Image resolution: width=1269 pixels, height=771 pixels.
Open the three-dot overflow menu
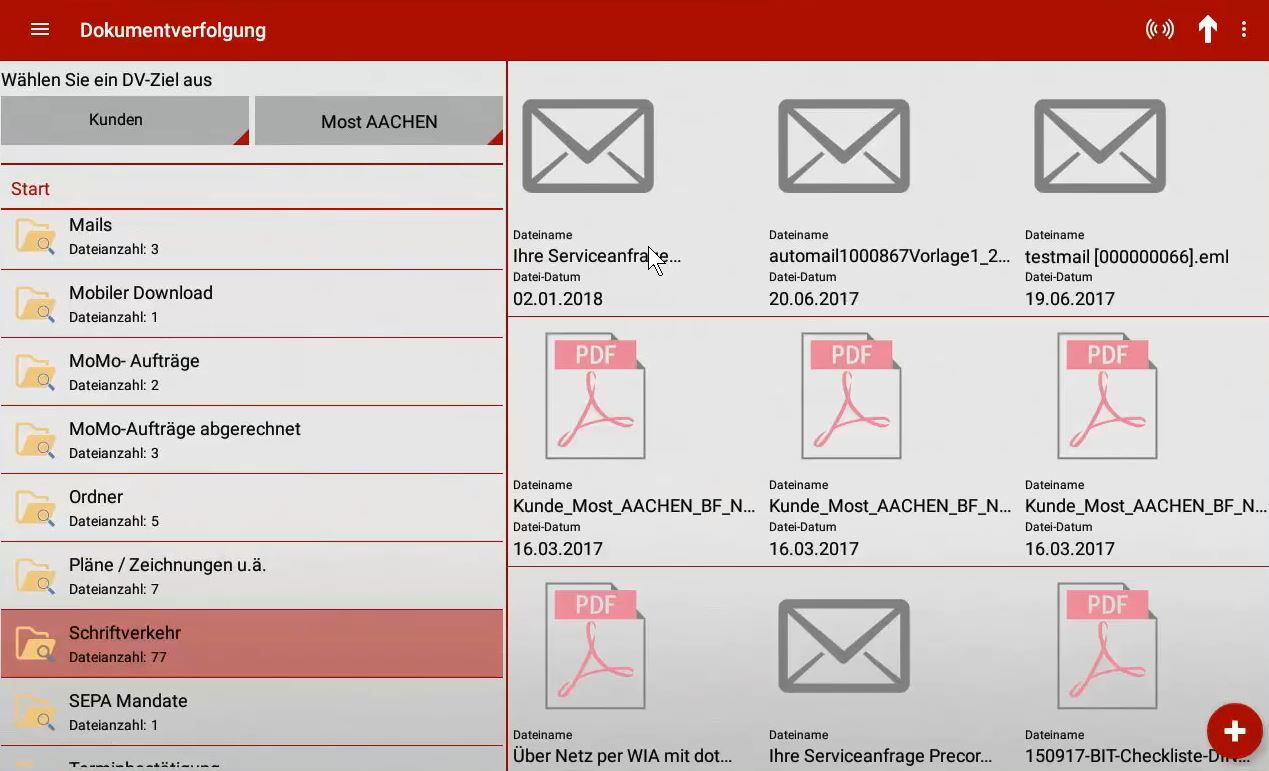coord(1244,30)
